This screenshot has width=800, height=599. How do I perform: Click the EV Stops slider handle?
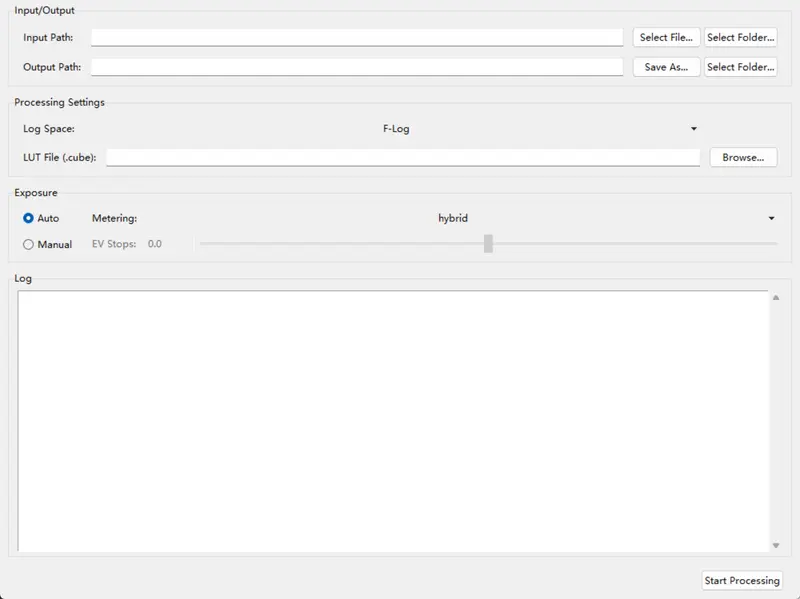point(488,243)
